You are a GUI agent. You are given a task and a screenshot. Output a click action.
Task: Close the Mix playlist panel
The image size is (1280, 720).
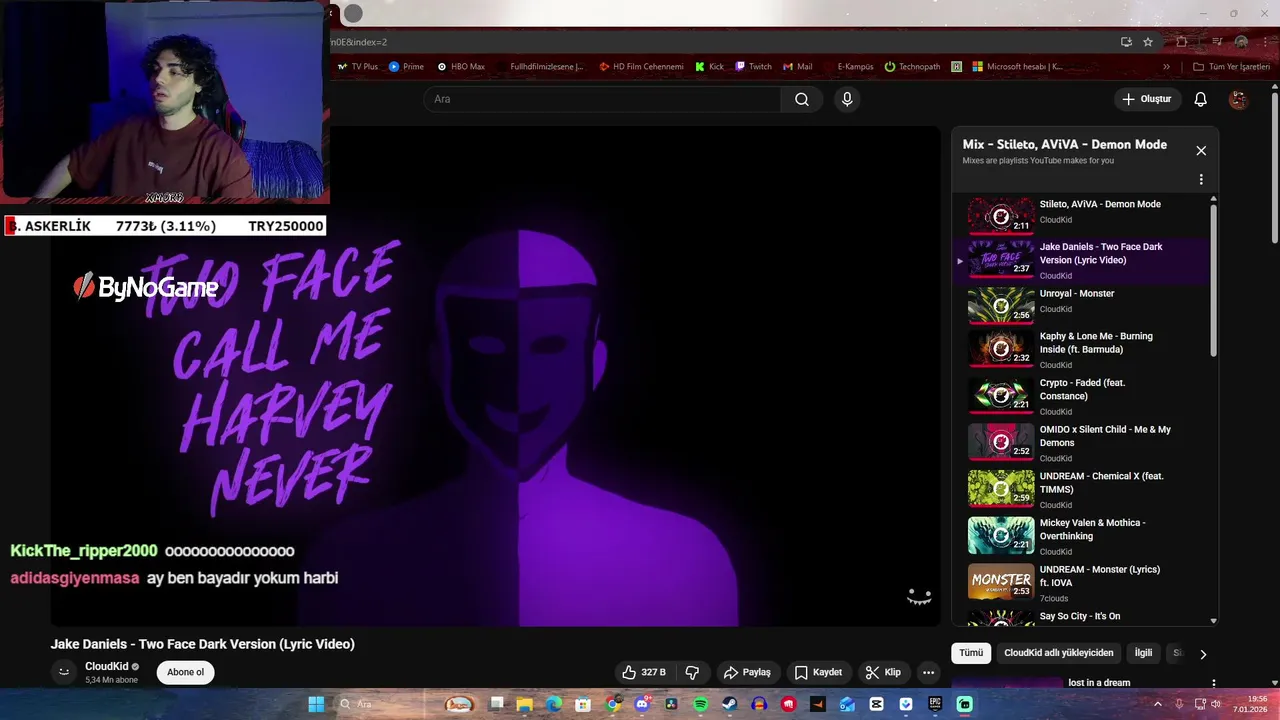pos(1201,151)
